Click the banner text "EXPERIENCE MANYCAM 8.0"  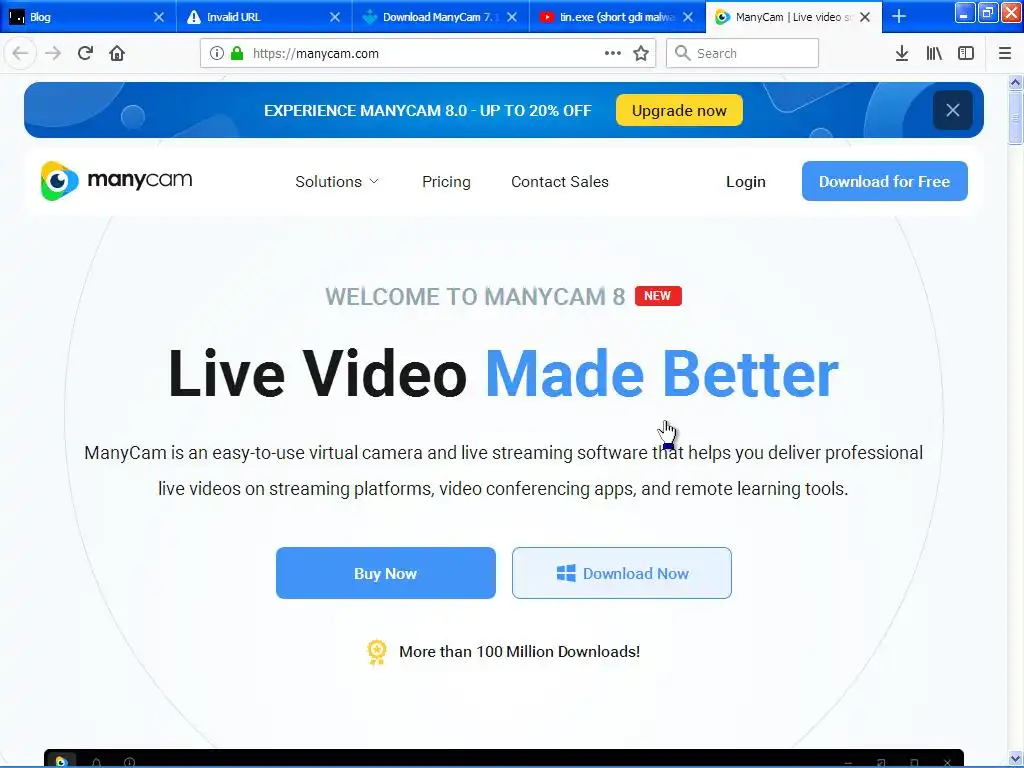[x=365, y=110]
